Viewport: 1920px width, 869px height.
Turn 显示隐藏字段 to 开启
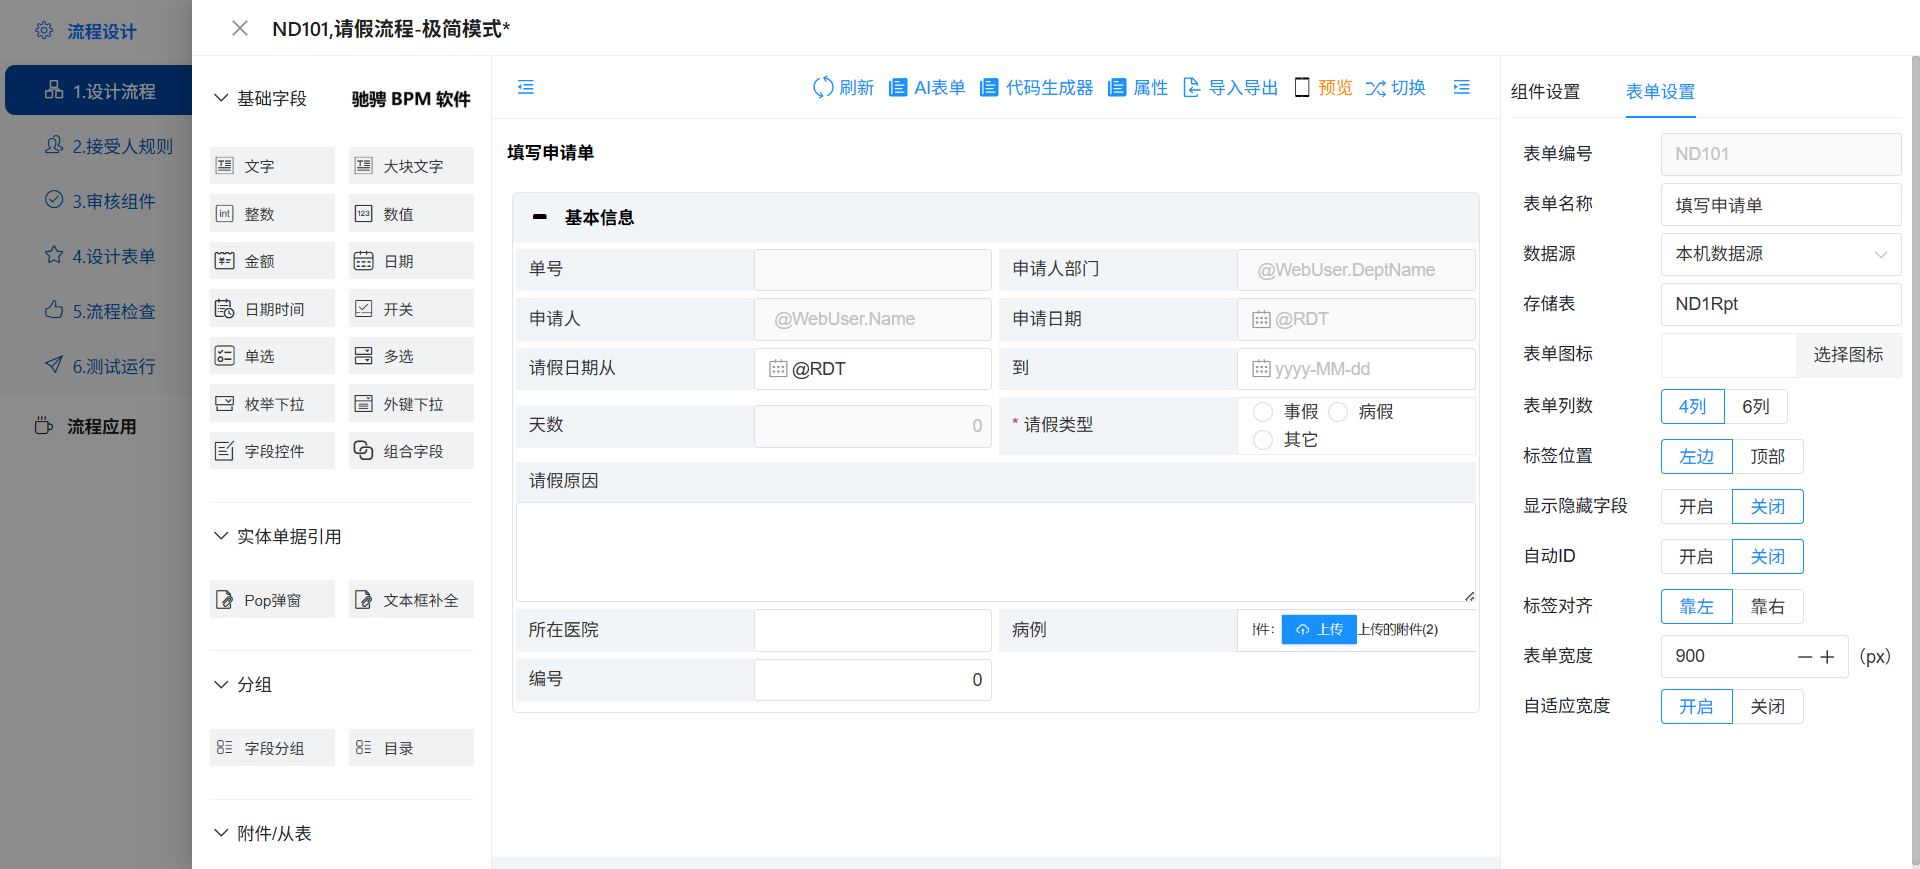pyautogui.click(x=1696, y=506)
